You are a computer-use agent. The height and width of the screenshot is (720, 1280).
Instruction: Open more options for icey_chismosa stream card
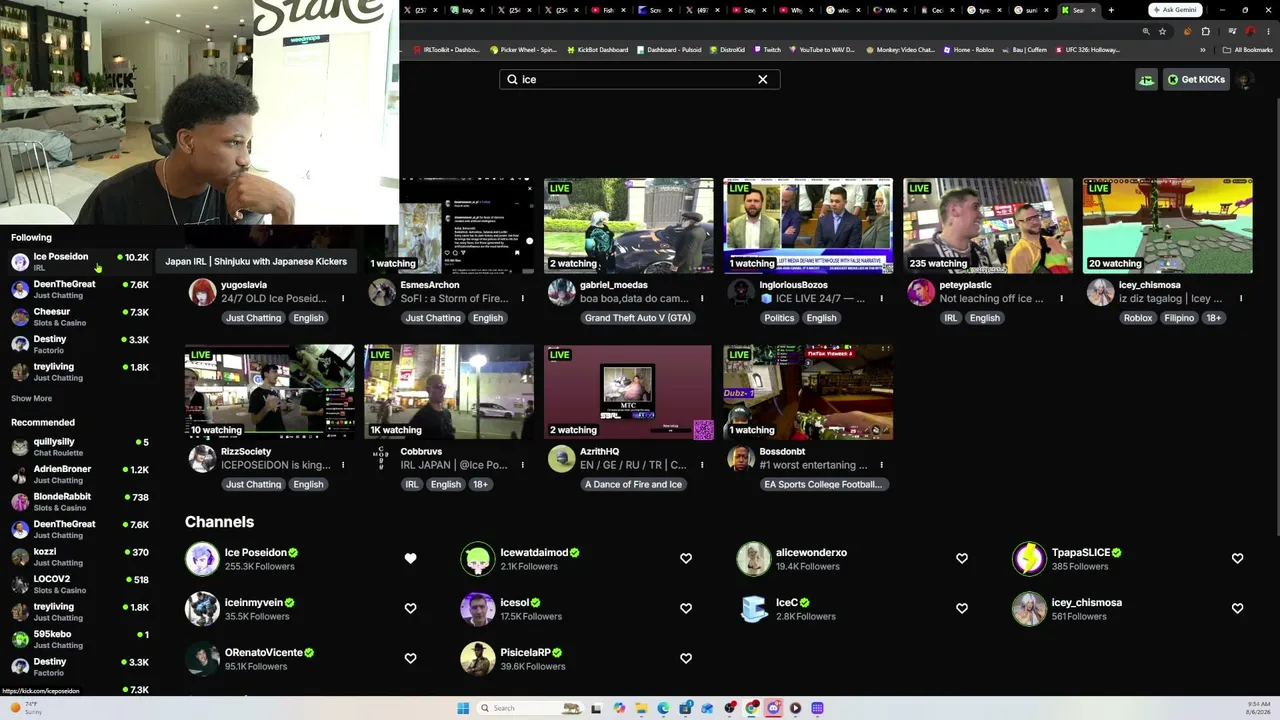click(1241, 298)
